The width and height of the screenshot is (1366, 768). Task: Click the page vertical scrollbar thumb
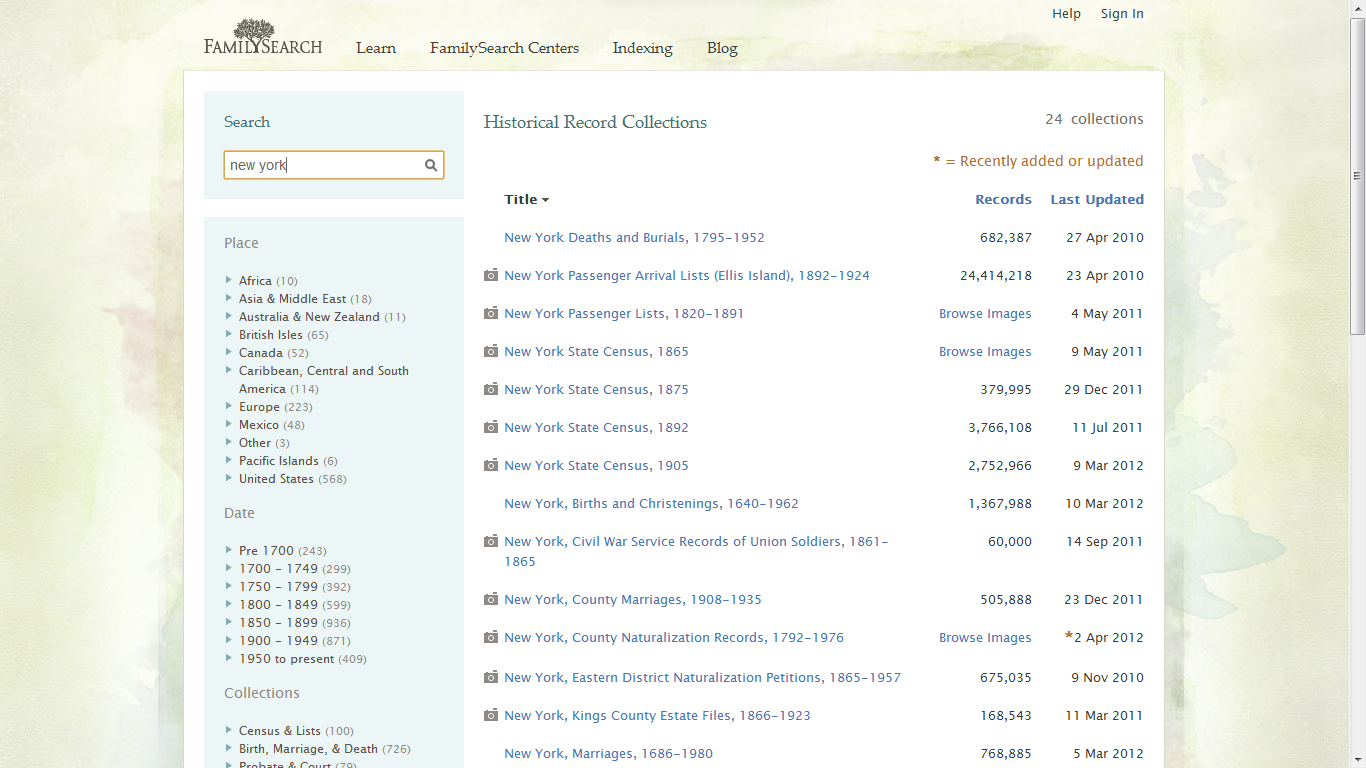point(1357,176)
